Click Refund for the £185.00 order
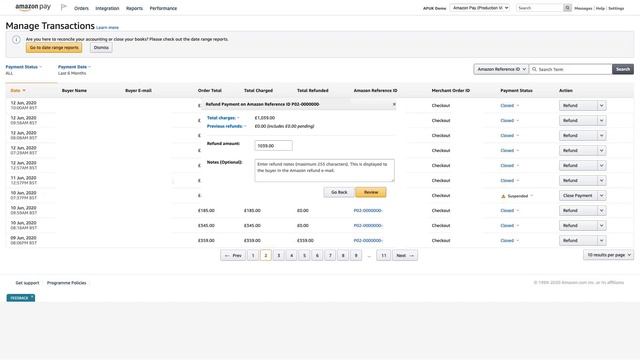 click(578, 211)
